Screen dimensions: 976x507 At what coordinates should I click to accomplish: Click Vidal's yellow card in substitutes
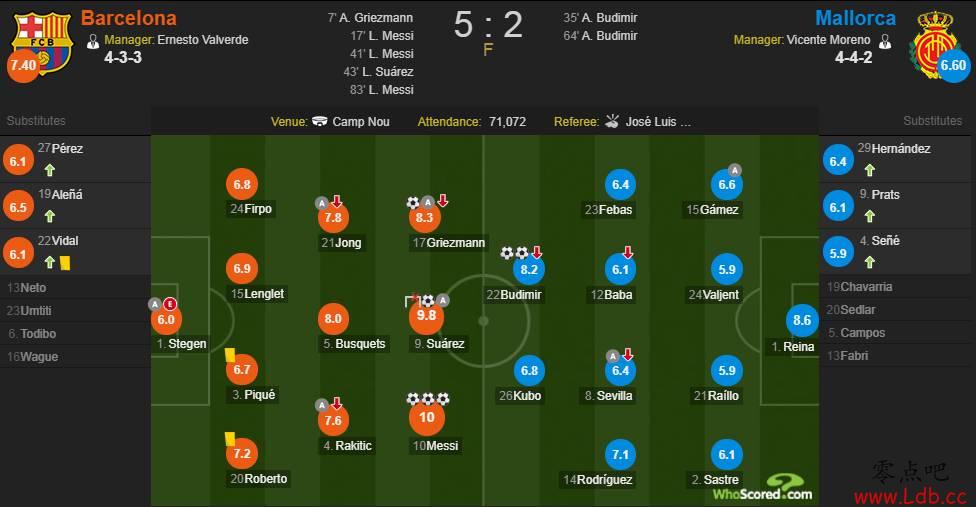click(x=65, y=263)
